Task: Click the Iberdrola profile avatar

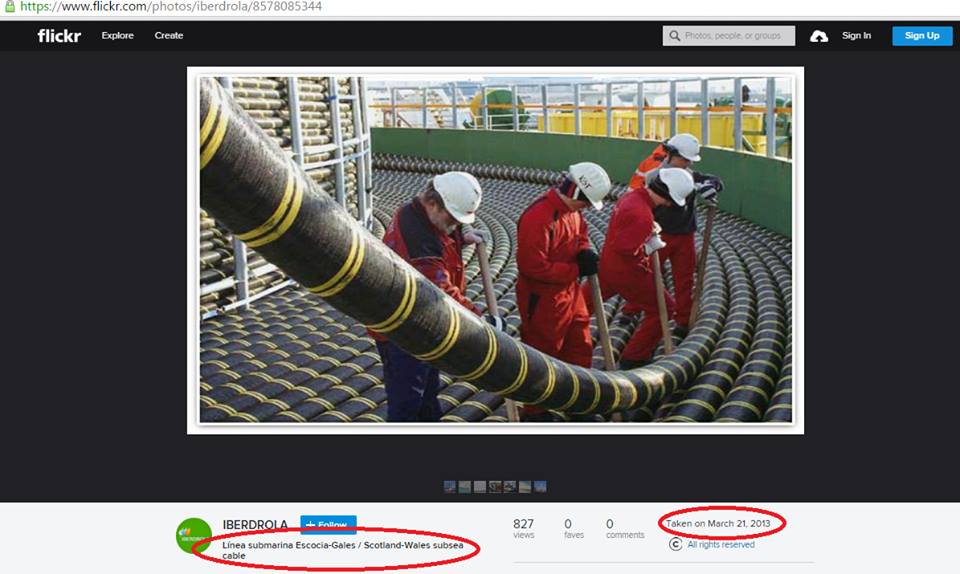Action: tap(193, 535)
